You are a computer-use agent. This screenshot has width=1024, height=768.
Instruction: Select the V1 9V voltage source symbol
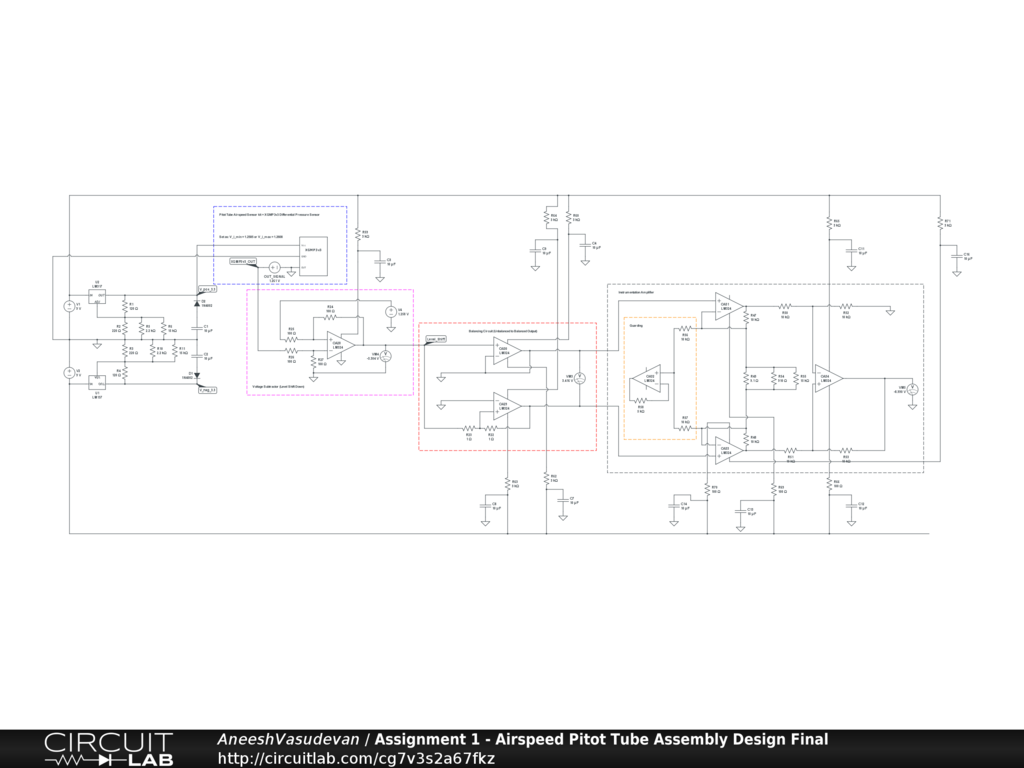tap(69, 305)
